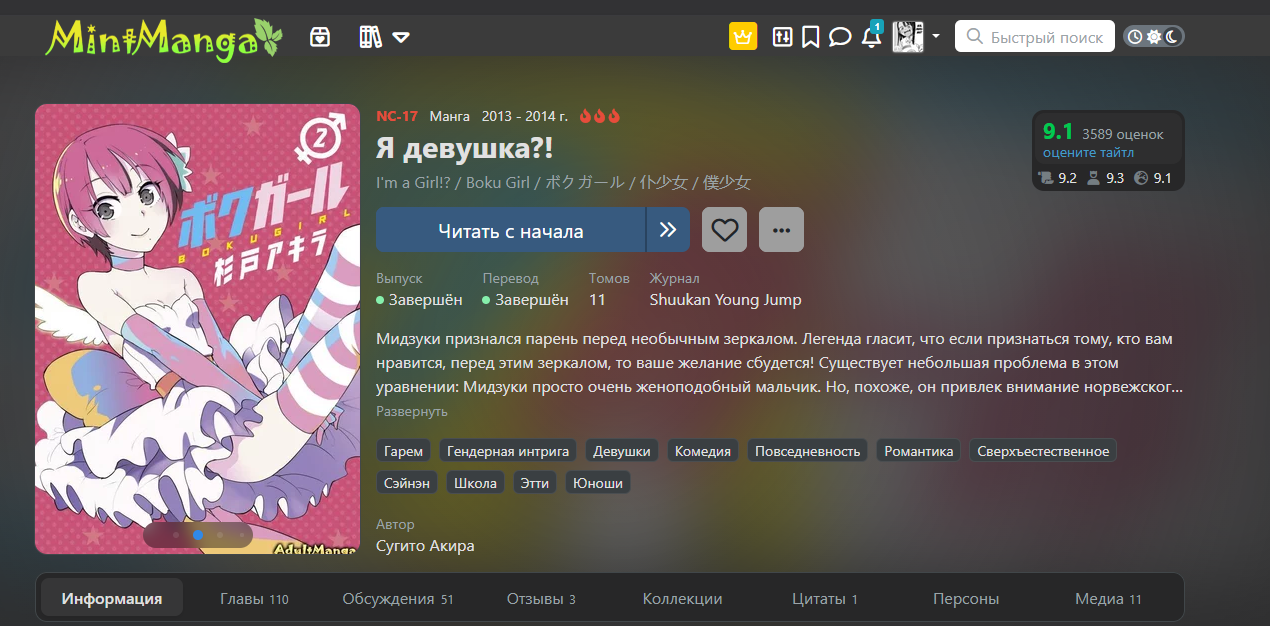1270x626 pixels.
Task: Open the Комедия genre tag
Action: 703,451
